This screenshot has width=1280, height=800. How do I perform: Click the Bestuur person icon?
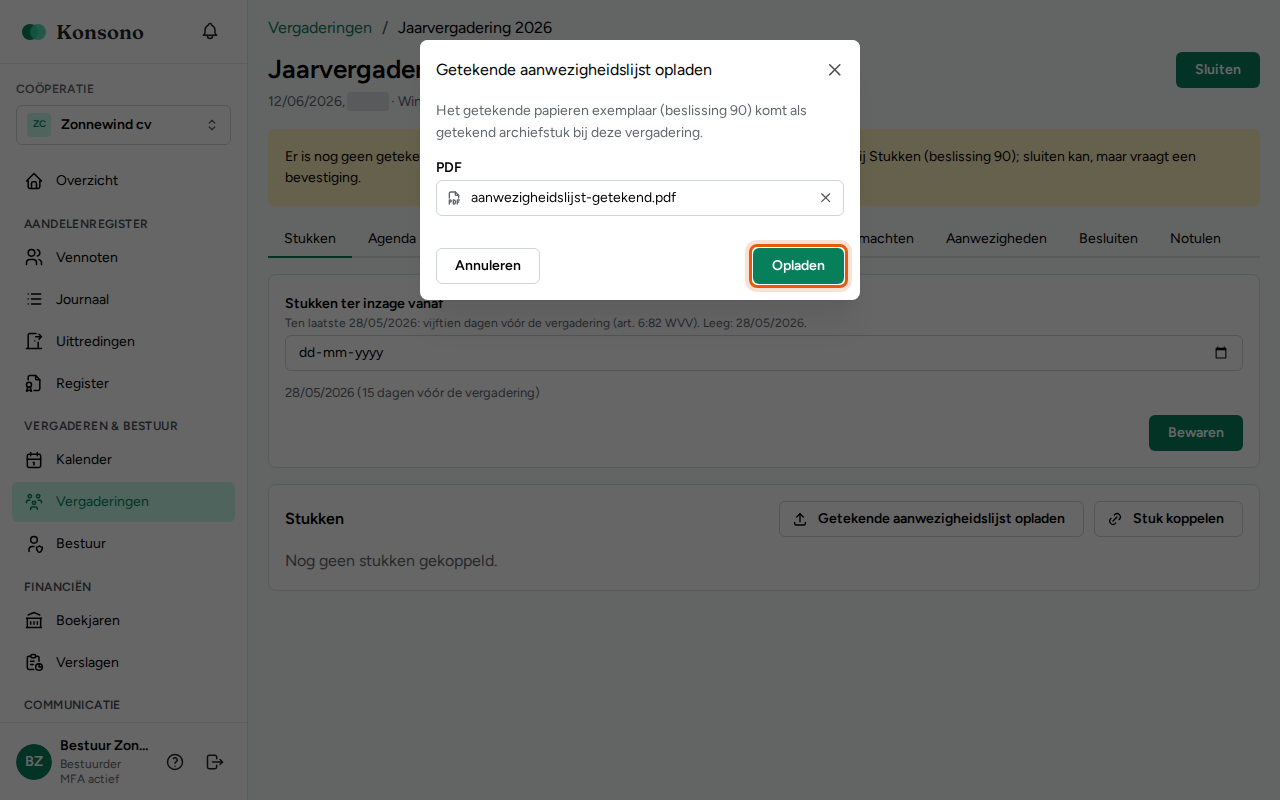pos(34,544)
